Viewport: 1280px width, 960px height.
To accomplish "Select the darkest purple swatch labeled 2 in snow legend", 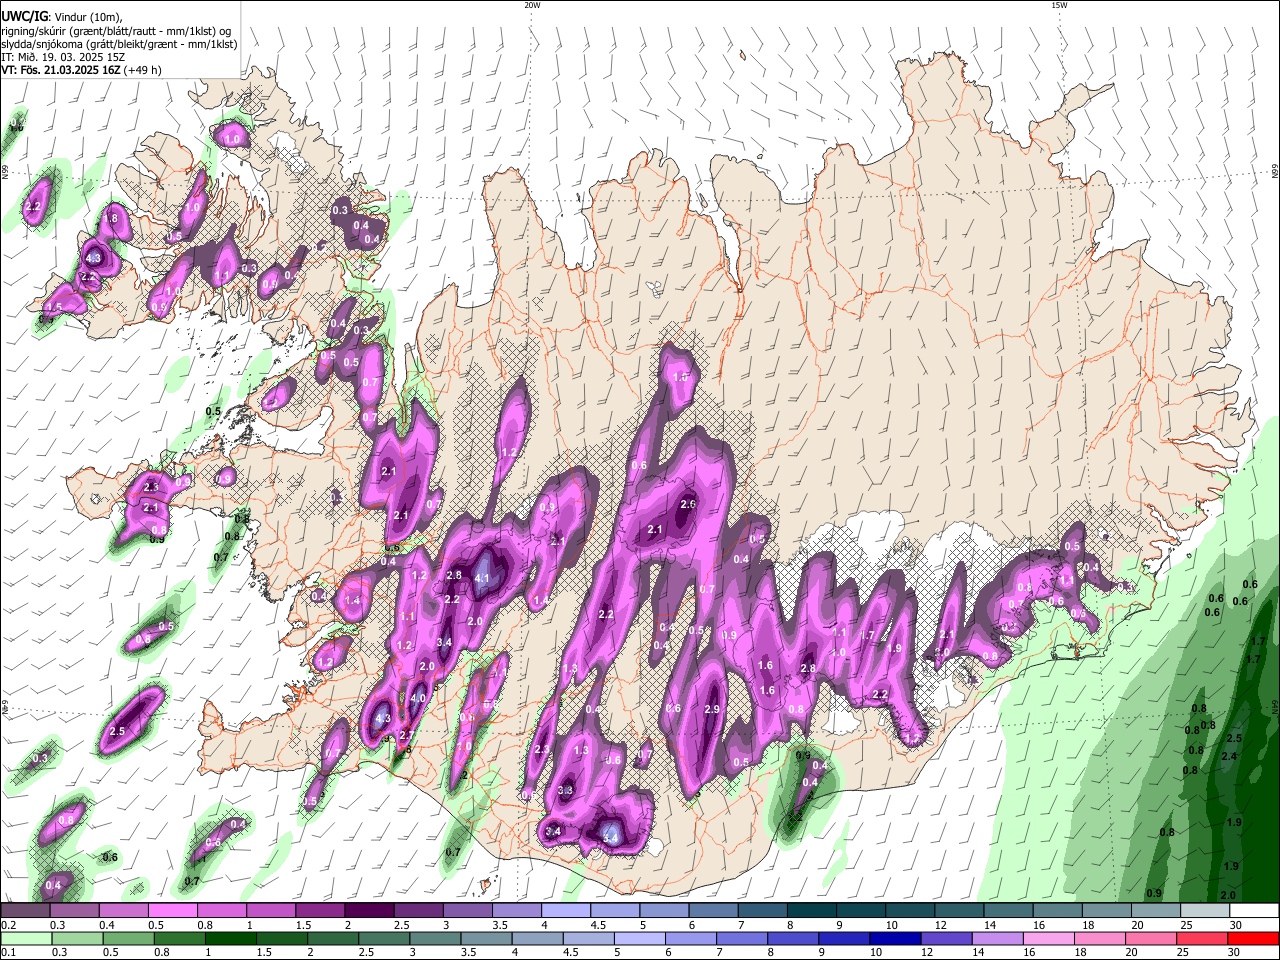I will 369,911.
